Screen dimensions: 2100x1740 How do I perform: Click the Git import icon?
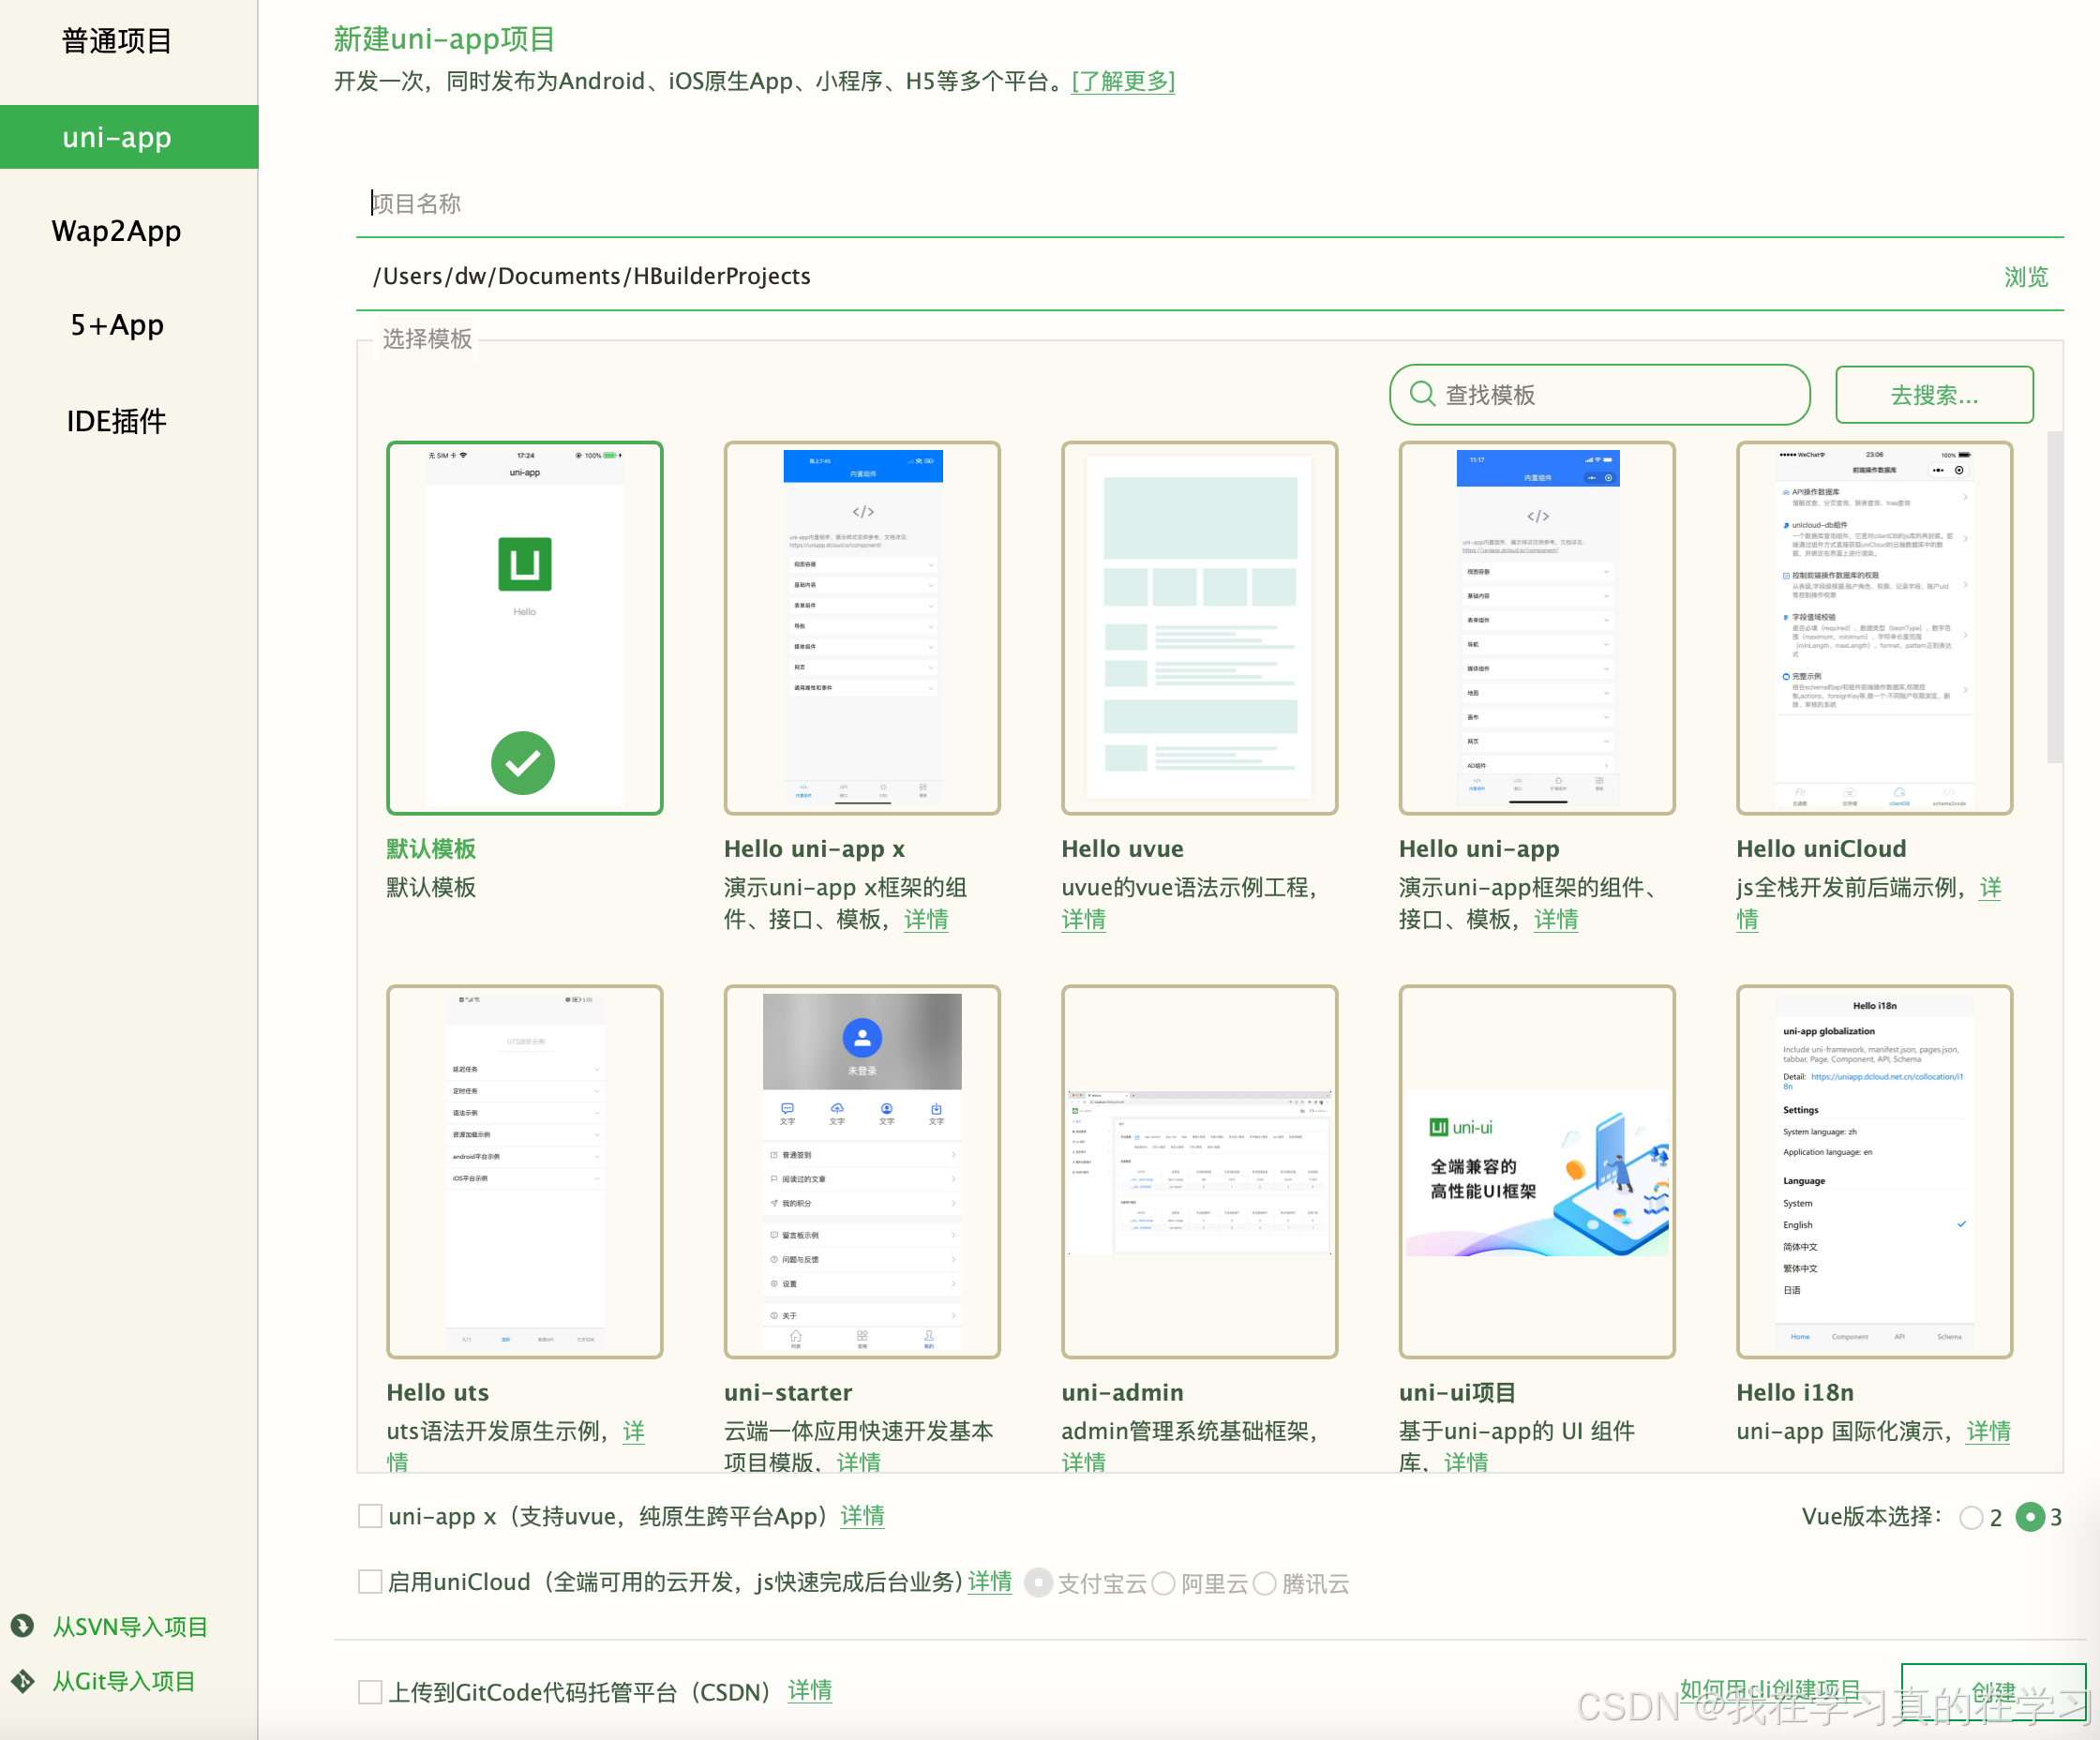tap(22, 1681)
